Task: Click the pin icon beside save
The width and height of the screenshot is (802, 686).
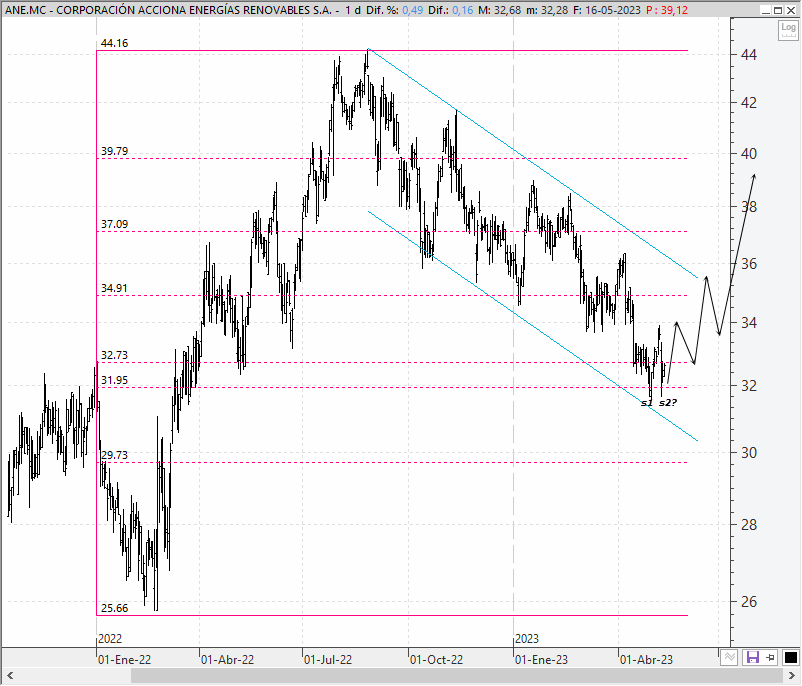Action: [771, 657]
